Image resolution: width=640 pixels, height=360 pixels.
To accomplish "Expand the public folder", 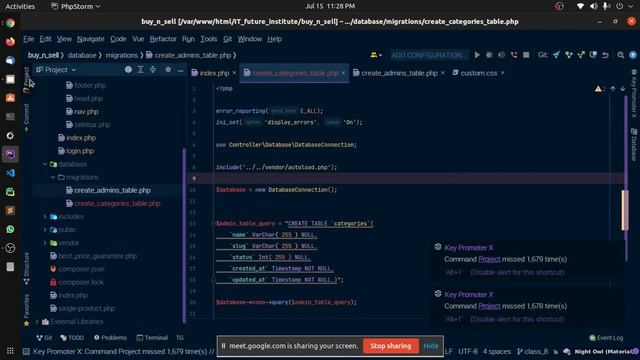I will click(x=45, y=229).
